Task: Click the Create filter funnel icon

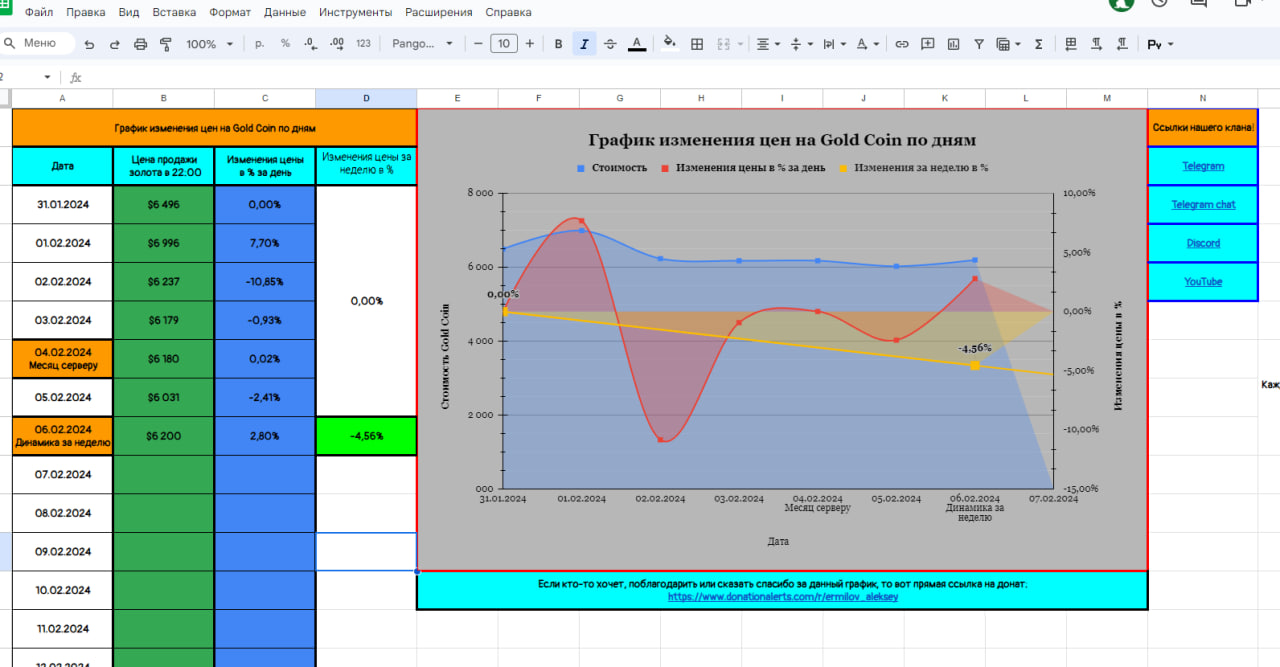Action: [978, 44]
